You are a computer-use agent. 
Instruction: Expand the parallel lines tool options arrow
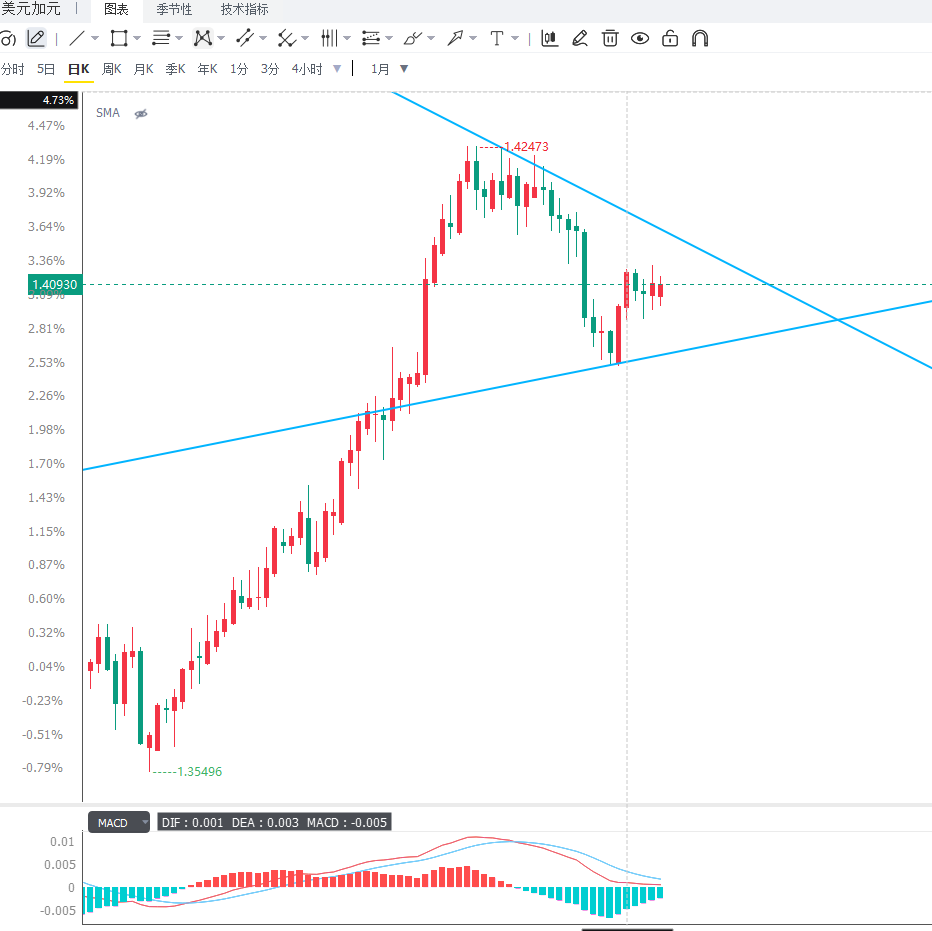click(179, 39)
